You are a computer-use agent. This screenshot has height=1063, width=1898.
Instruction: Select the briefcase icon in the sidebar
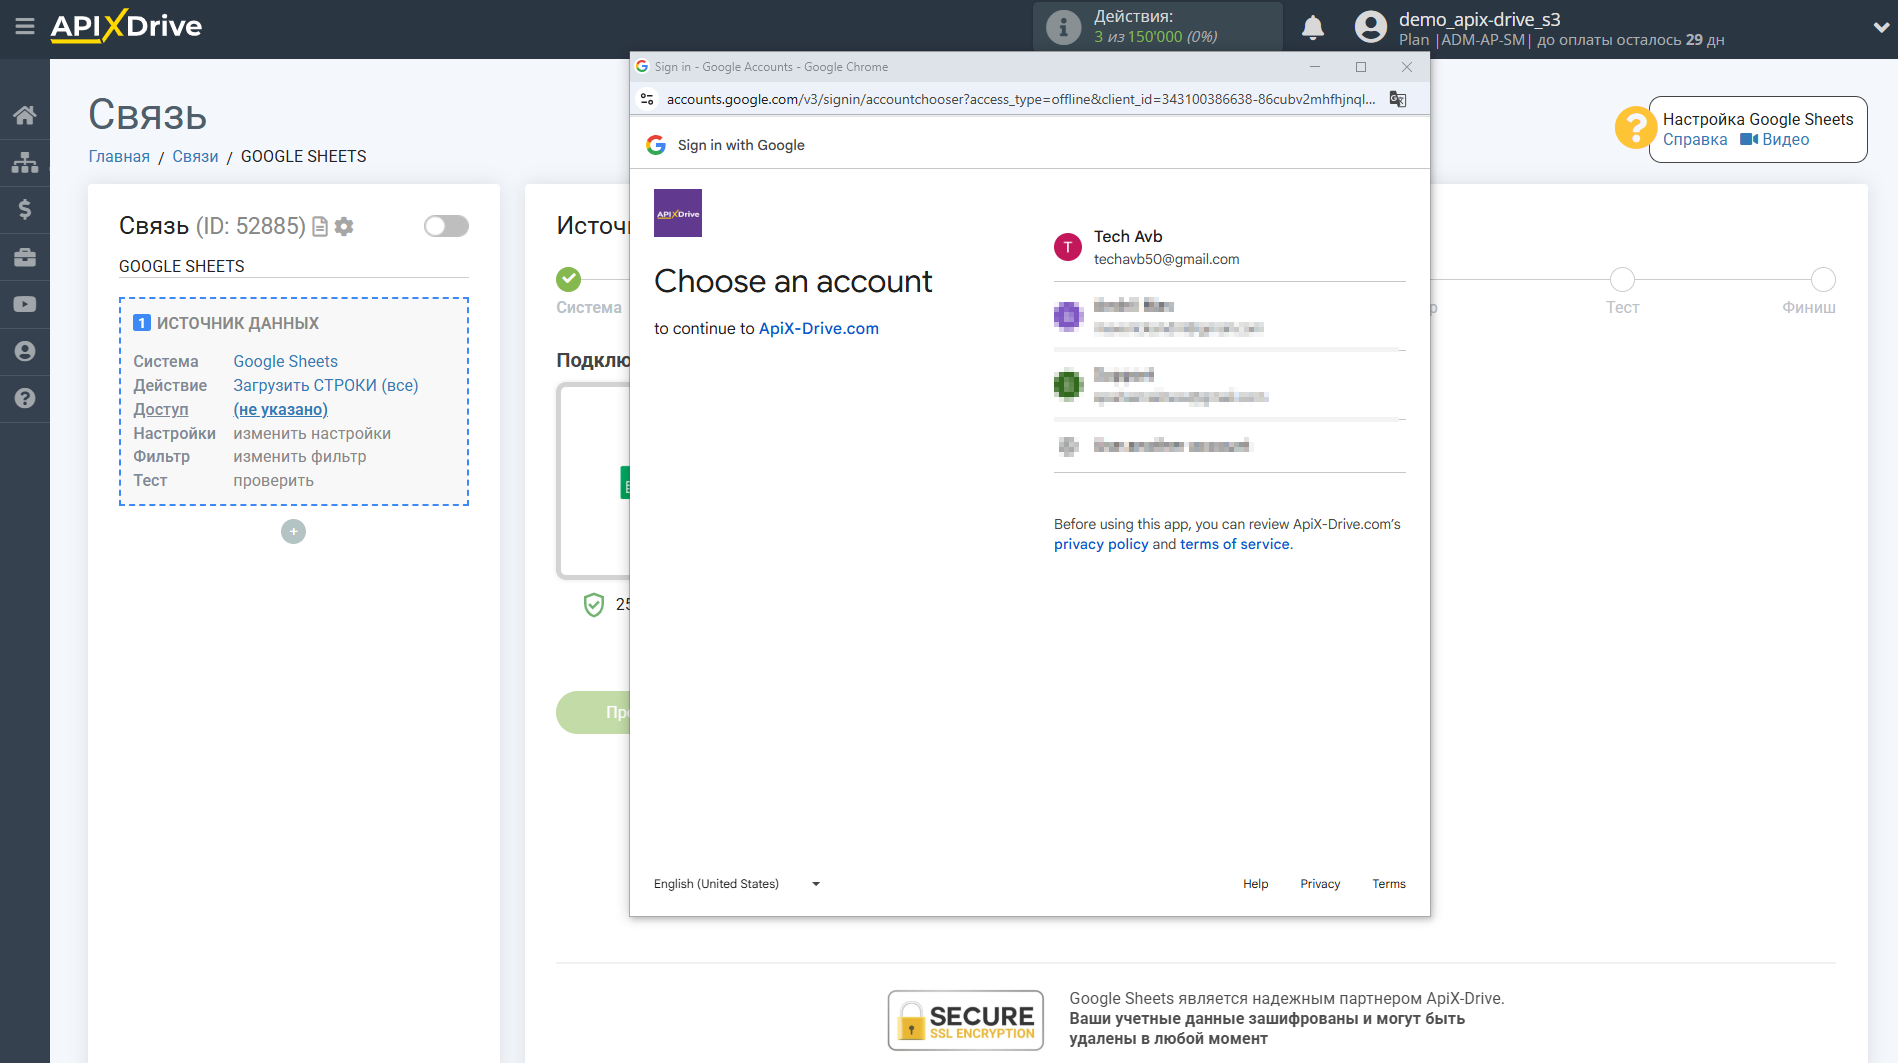25,256
